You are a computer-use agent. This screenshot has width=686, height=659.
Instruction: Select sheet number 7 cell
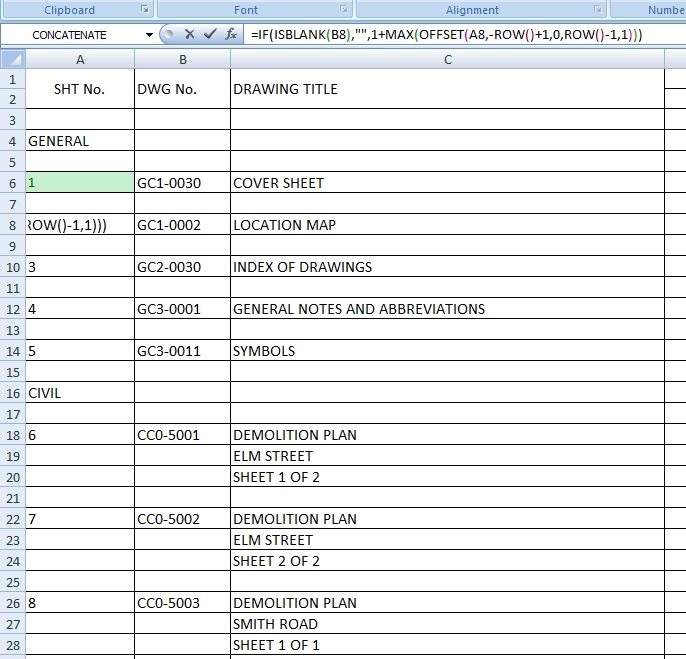(80, 519)
